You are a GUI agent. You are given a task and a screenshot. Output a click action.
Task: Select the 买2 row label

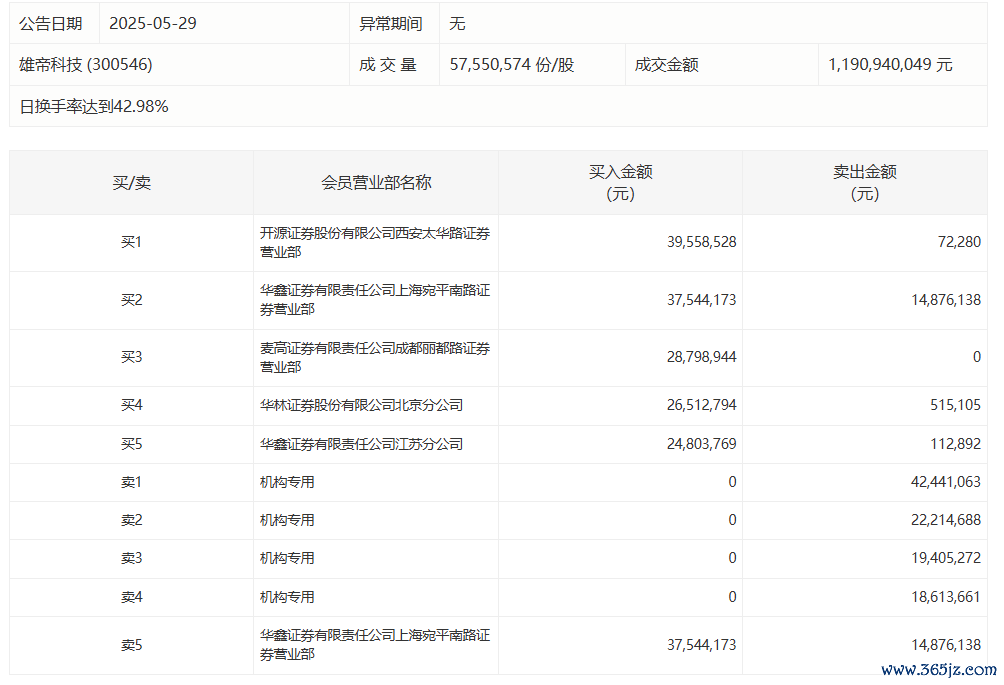click(131, 300)
